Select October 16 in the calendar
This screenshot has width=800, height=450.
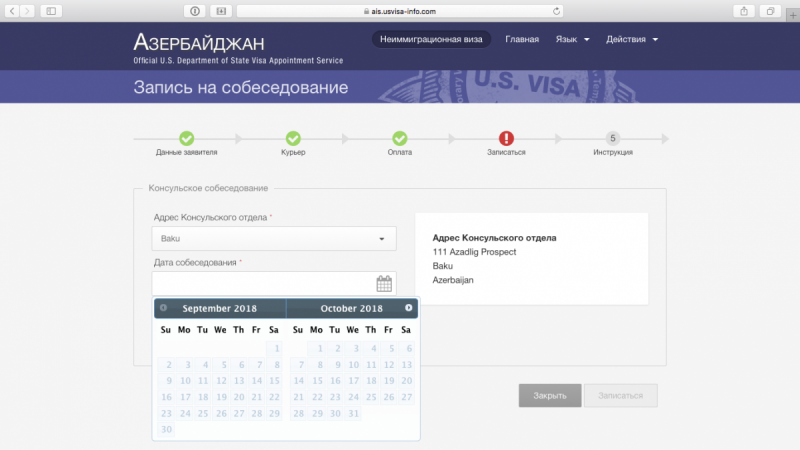tap(334, 381)
